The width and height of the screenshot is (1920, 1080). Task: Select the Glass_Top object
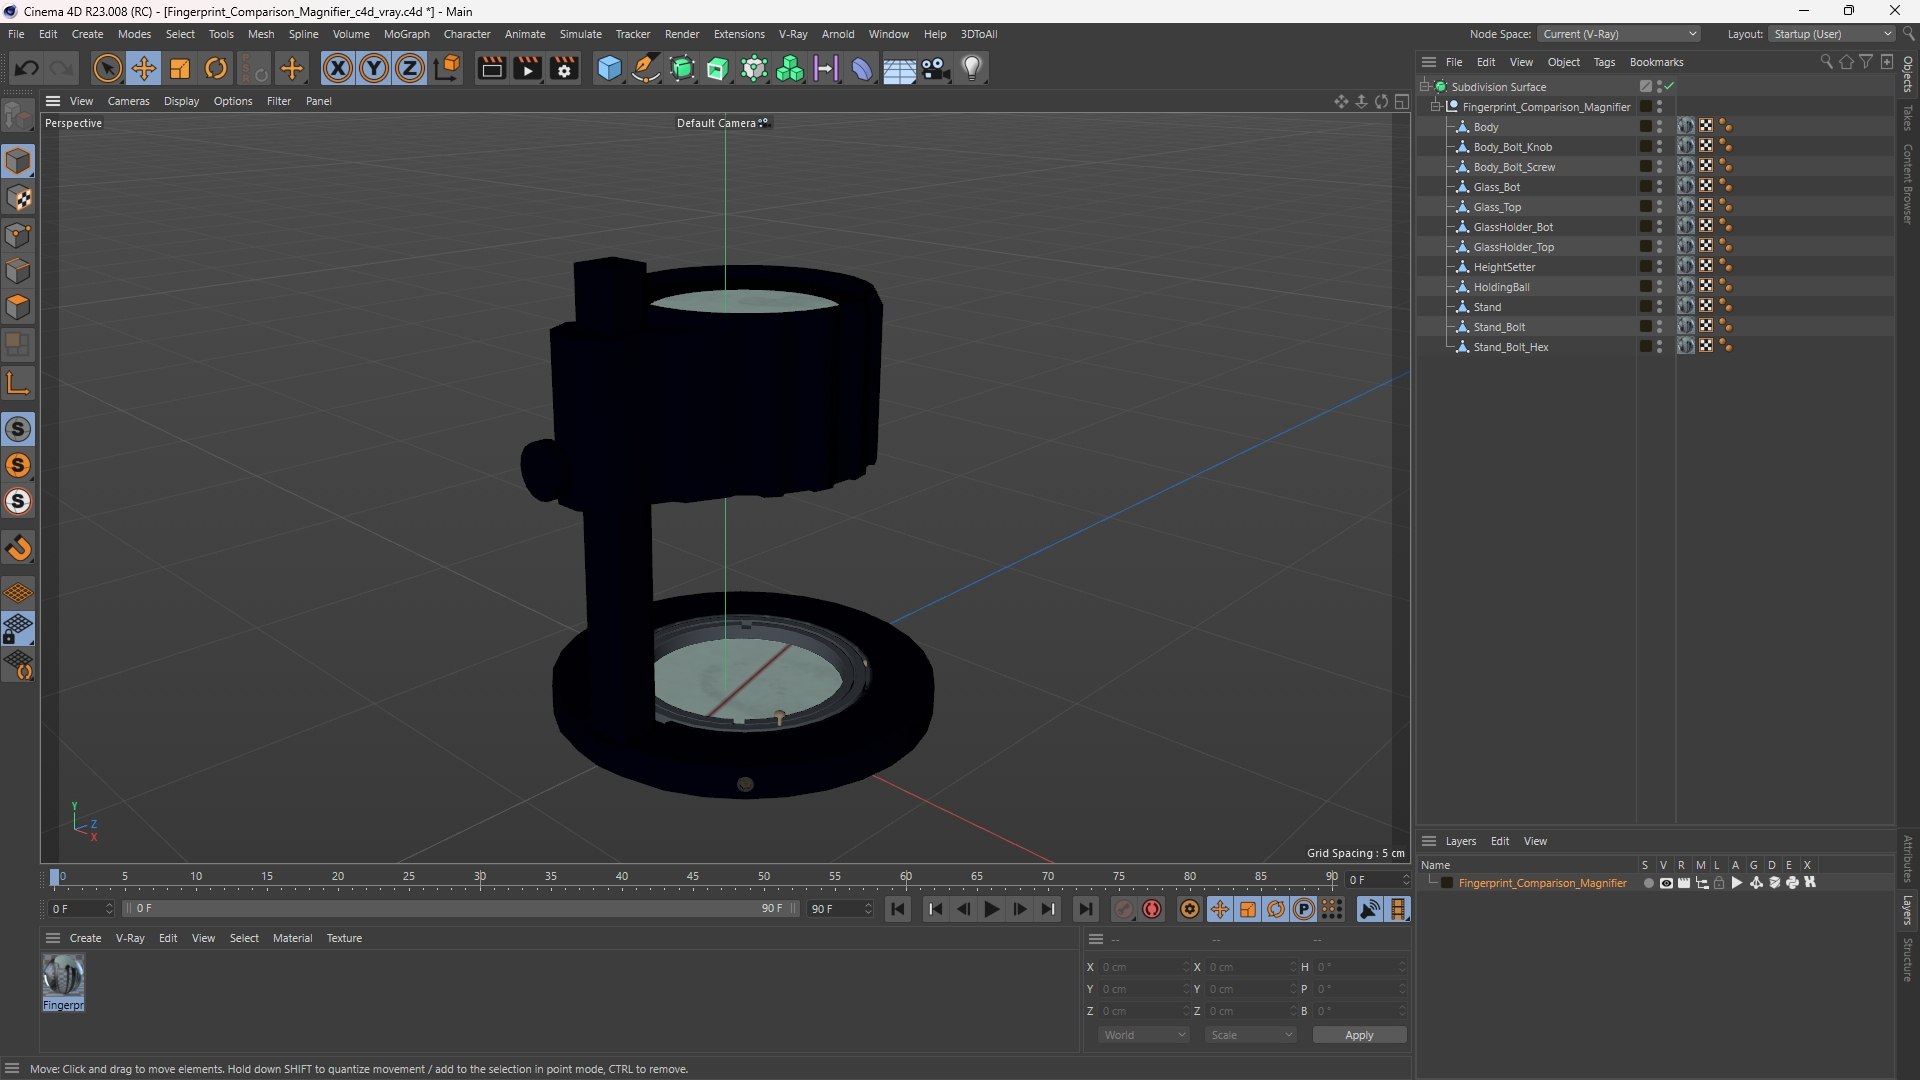point(1496,207)
